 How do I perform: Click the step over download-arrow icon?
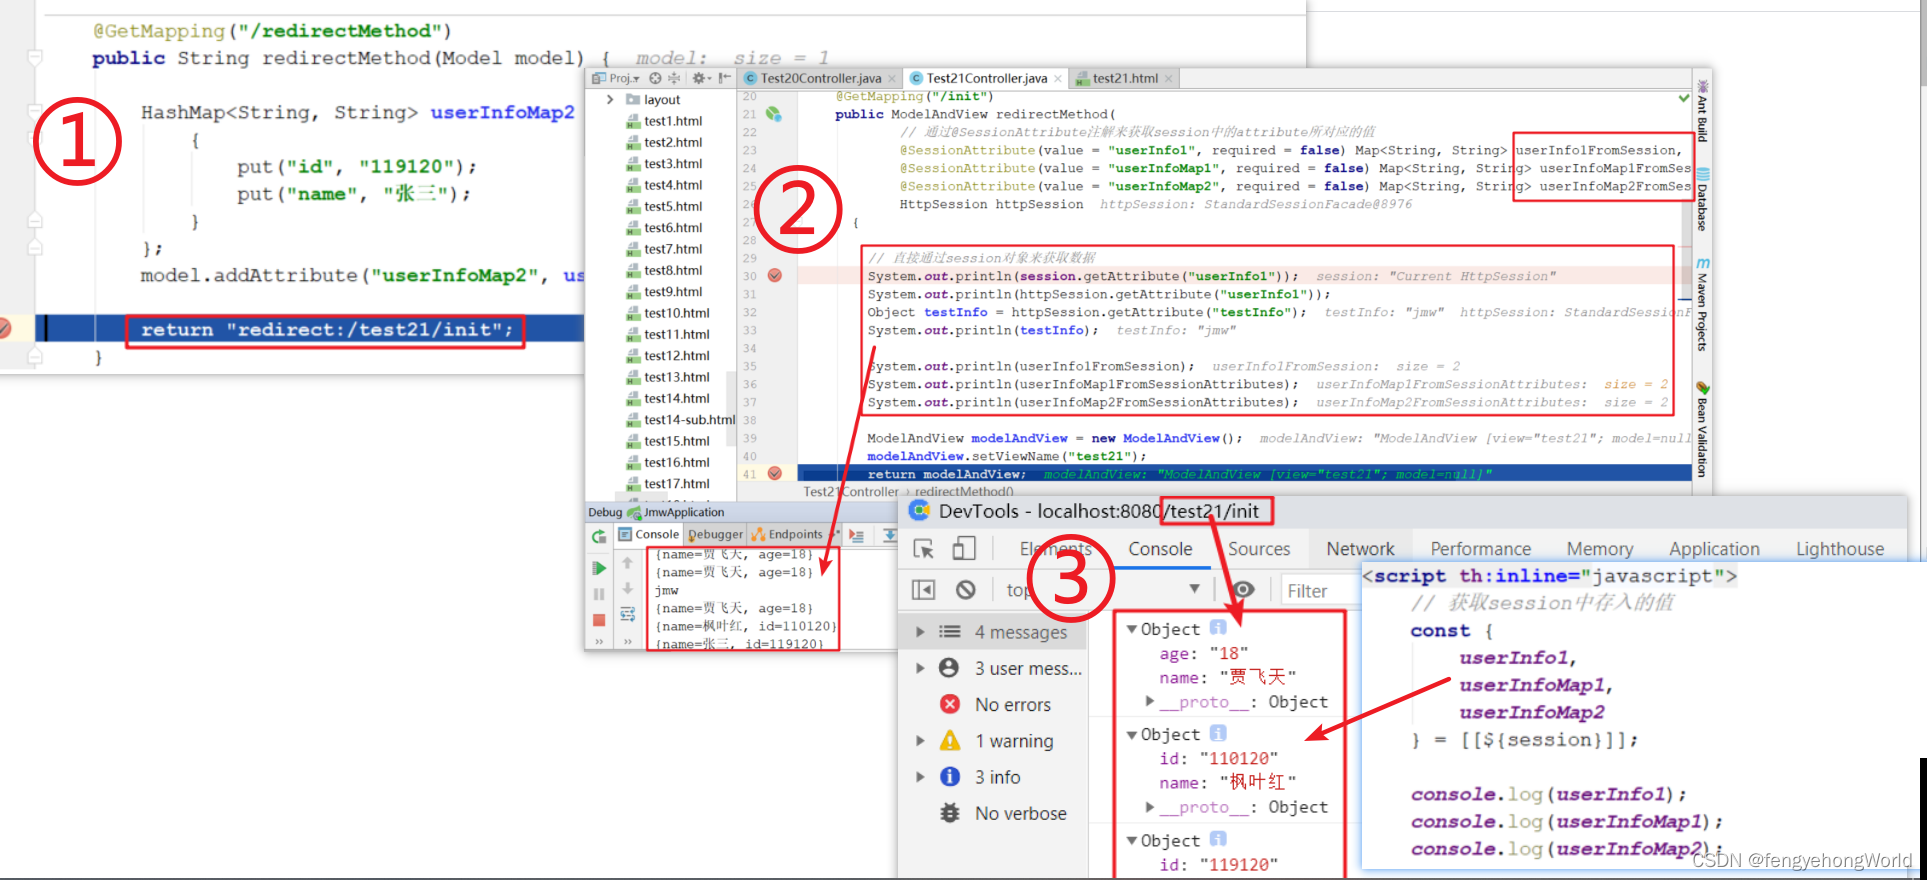(x=889, y=535)
